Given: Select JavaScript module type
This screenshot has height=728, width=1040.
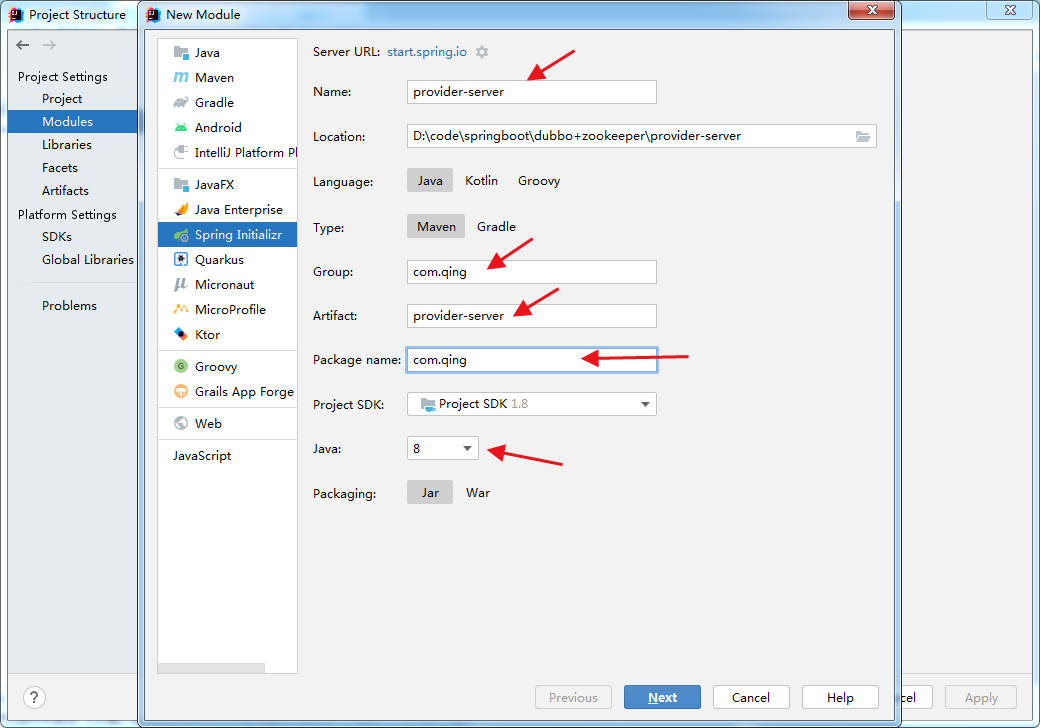Looking at the screenshot, I should tap(202, 455).
